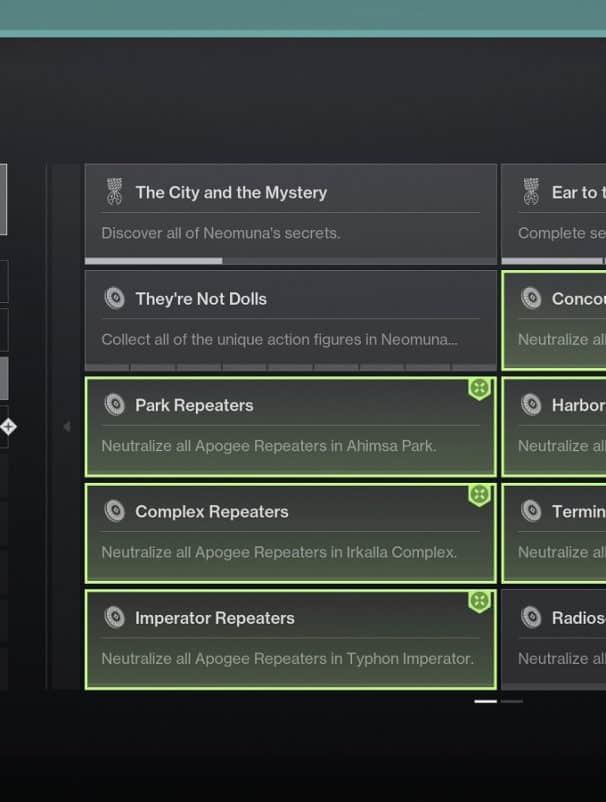Screen dimensions: 606x802
Task: Click the disc icon beside Imperator Repeaters
Action: coord(115,617)
